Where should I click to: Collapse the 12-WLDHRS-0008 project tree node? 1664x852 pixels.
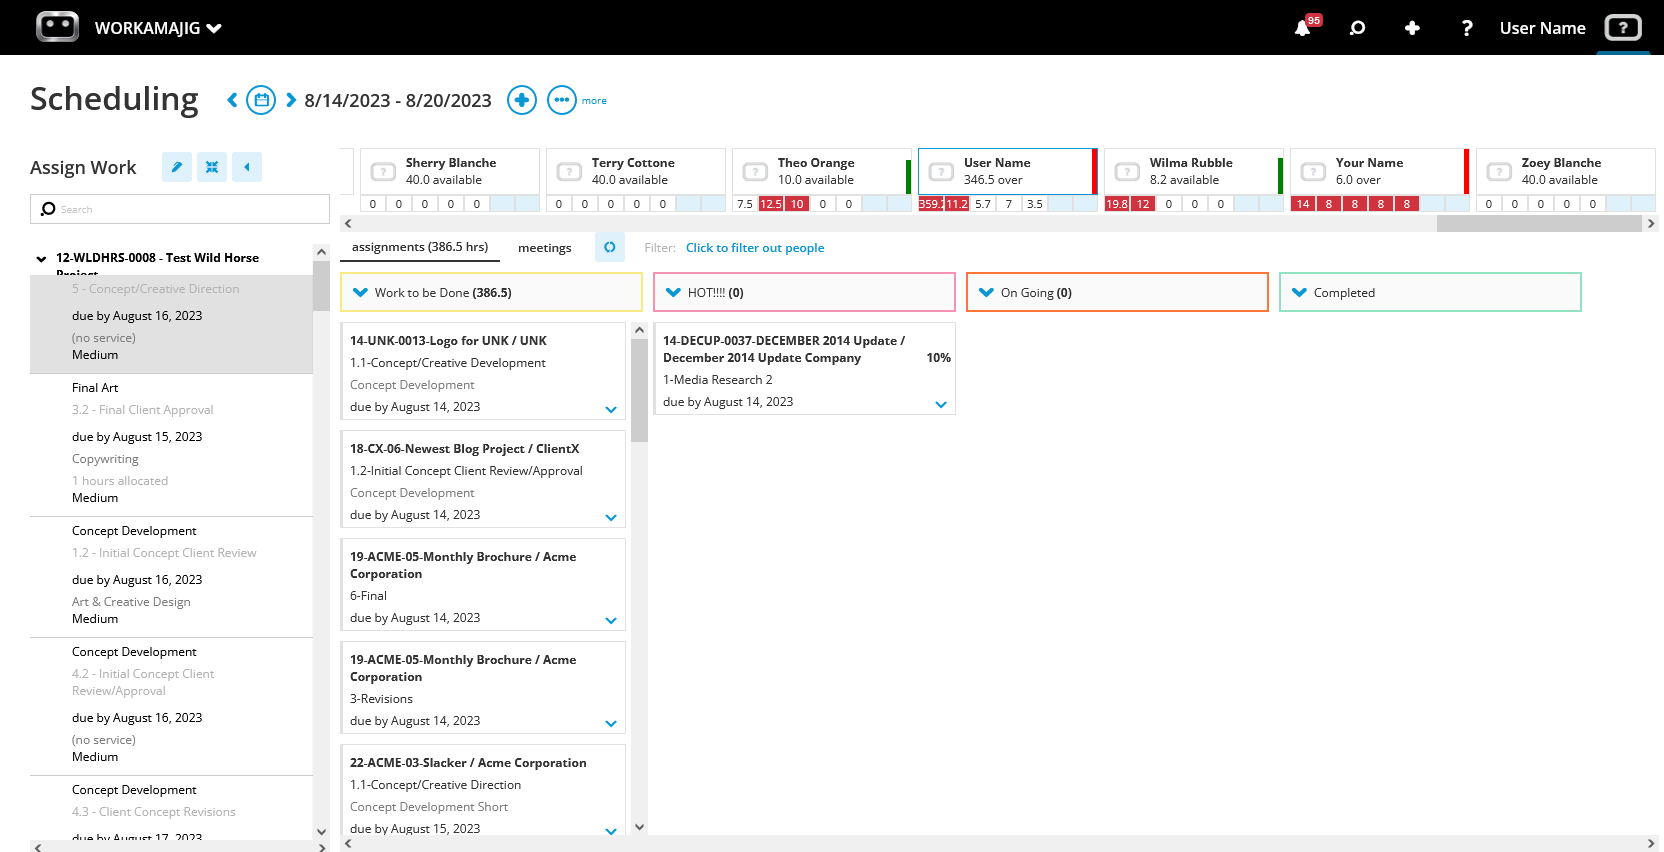[x=41, y=259]
